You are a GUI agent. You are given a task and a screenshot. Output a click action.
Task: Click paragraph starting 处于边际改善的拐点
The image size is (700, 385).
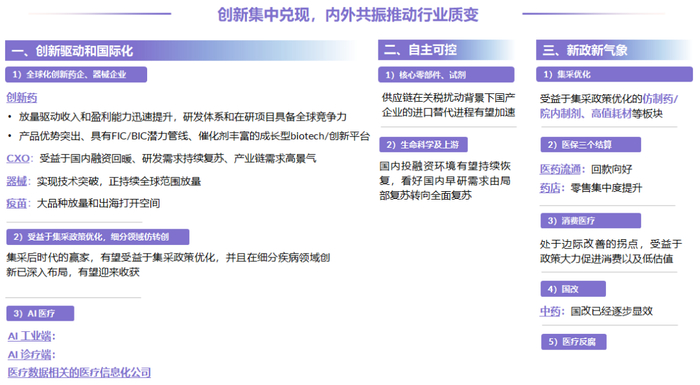611,251
